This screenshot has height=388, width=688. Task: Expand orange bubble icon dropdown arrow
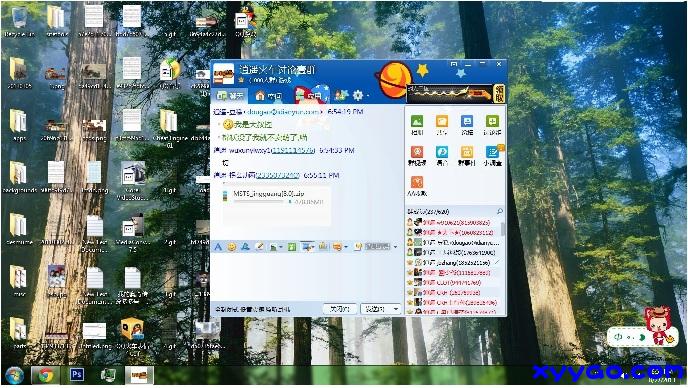346,248
